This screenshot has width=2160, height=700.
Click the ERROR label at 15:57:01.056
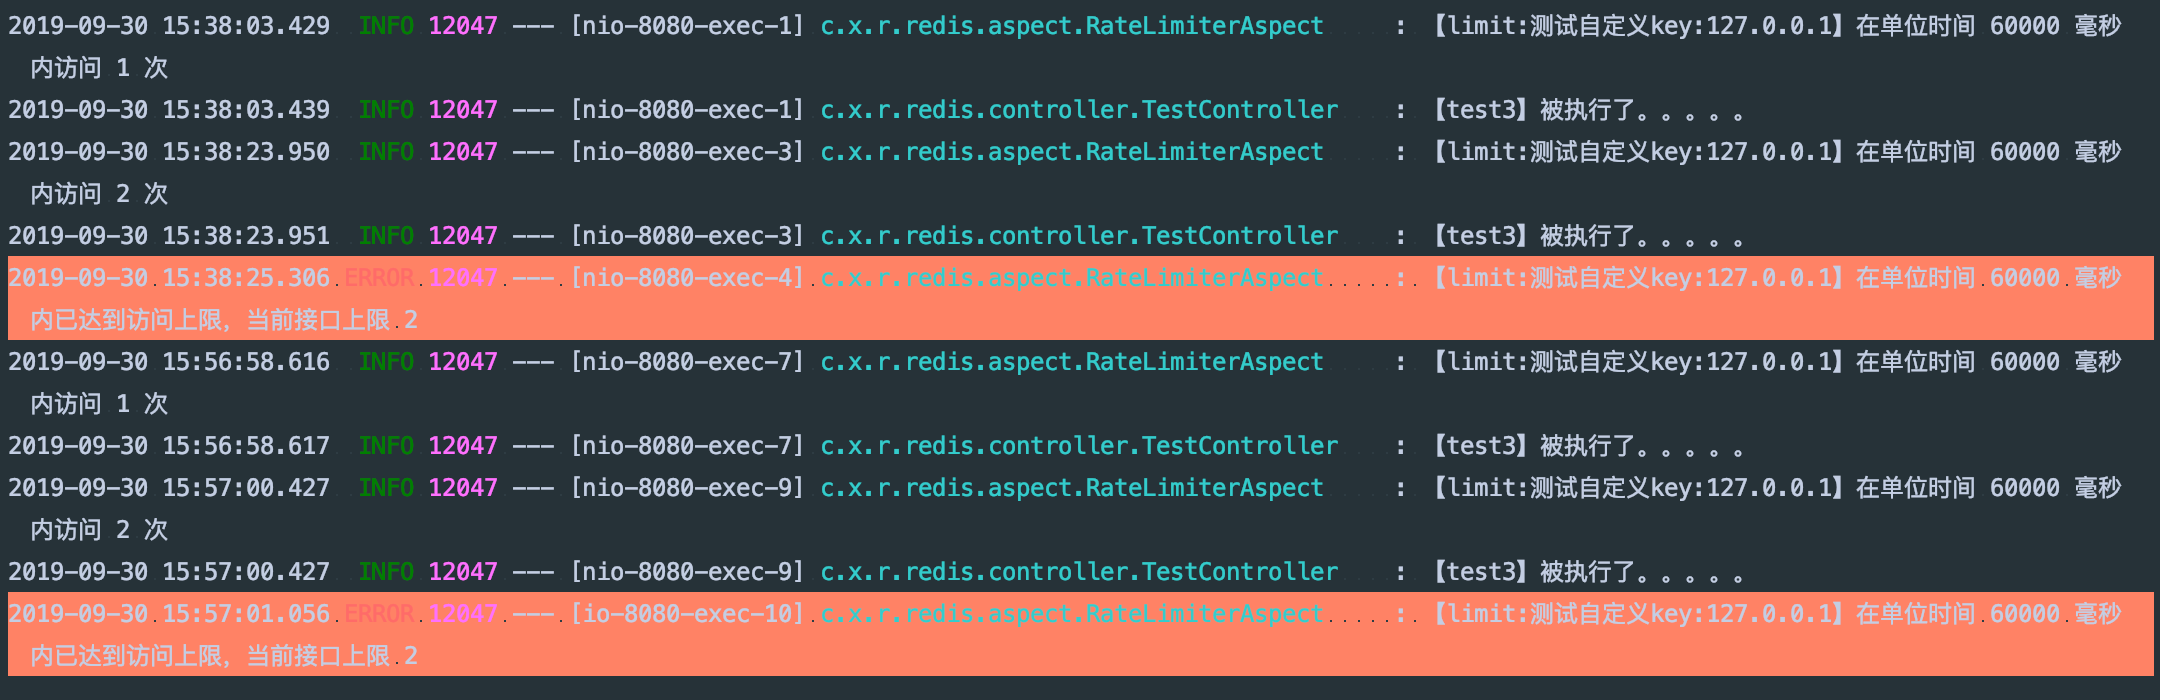[x=379, y=614]
